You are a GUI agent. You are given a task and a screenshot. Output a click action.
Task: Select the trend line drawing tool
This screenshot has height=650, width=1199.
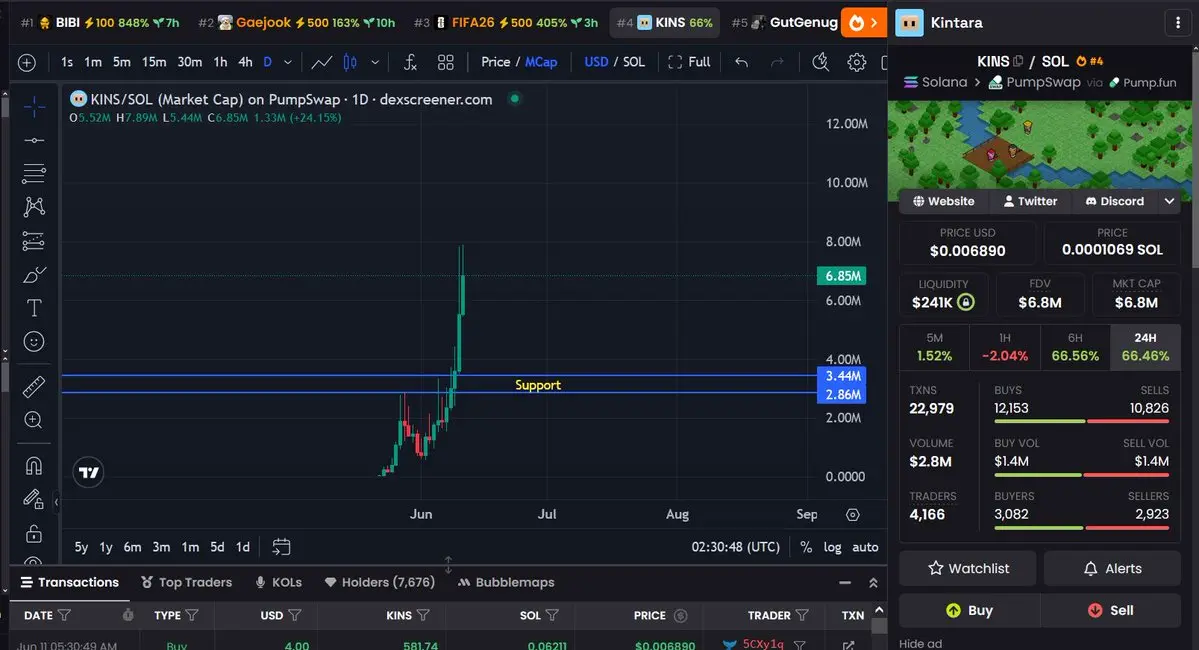[34, 141]
